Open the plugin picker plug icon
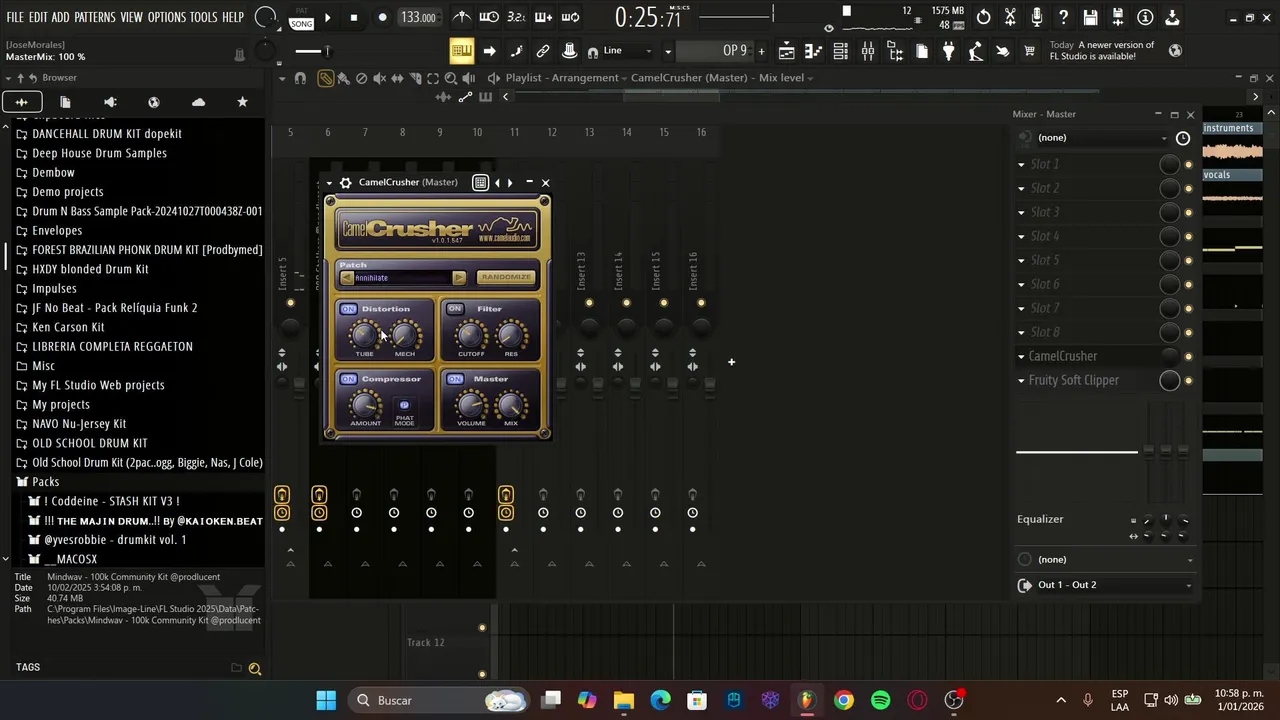The width and height of the screenshot is (1280, 720). pyautogui.click(x=949, y=51)
